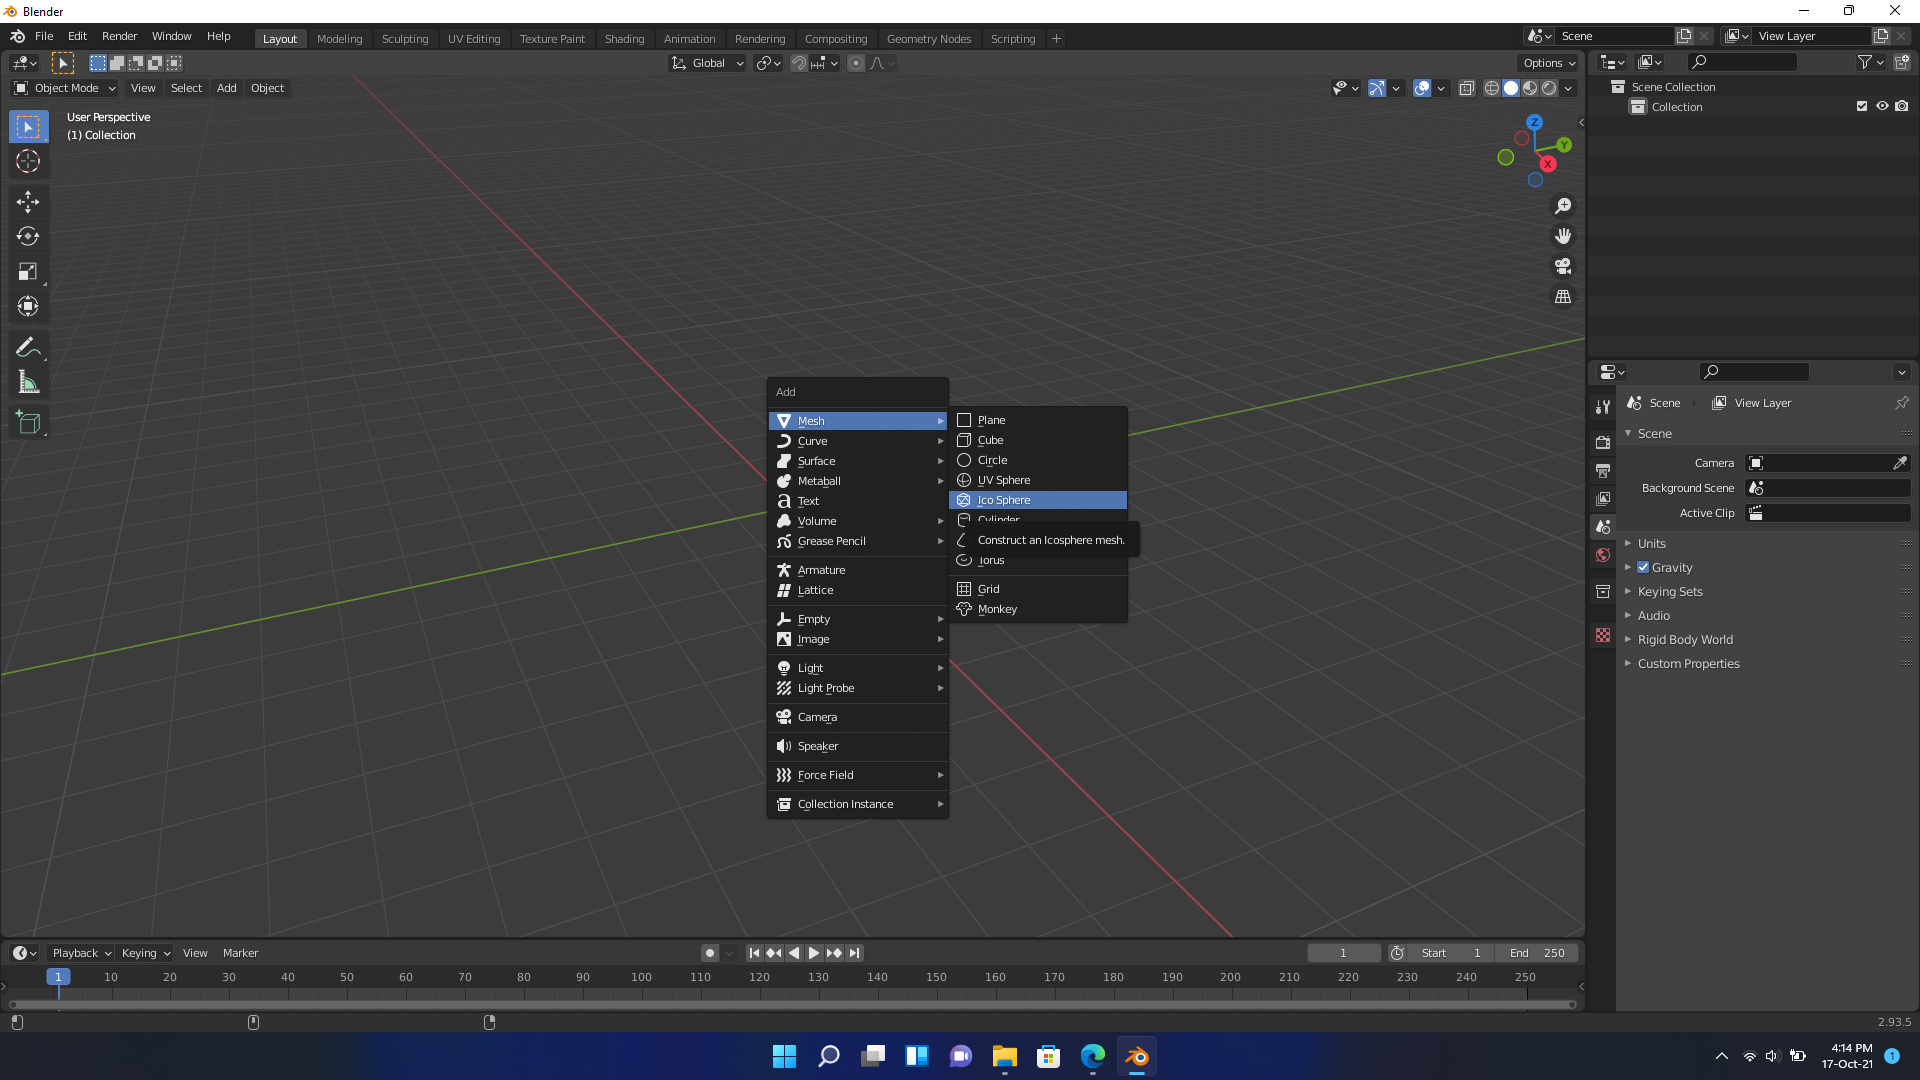Click the pan view hand icon
Image resolution: width=1920 pixels, height=1080 pixels.
point(1562,236)
